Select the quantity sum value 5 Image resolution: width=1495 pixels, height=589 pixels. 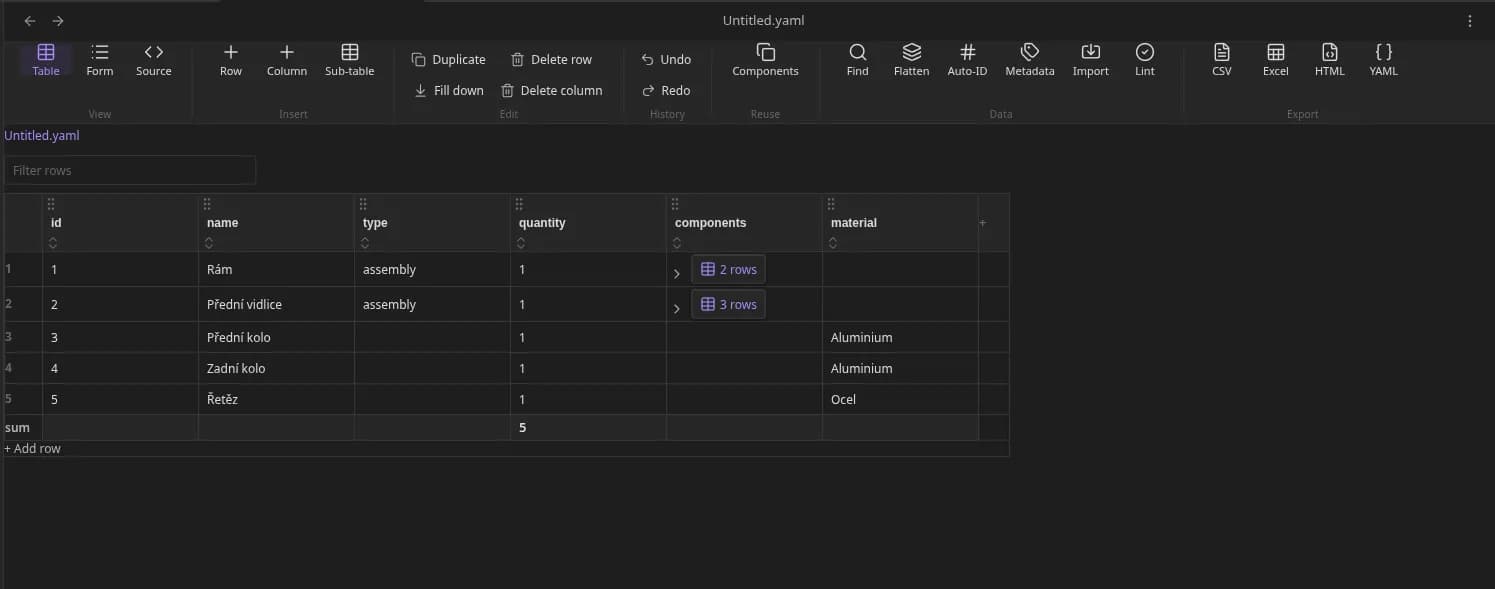[x=588, y=427]
